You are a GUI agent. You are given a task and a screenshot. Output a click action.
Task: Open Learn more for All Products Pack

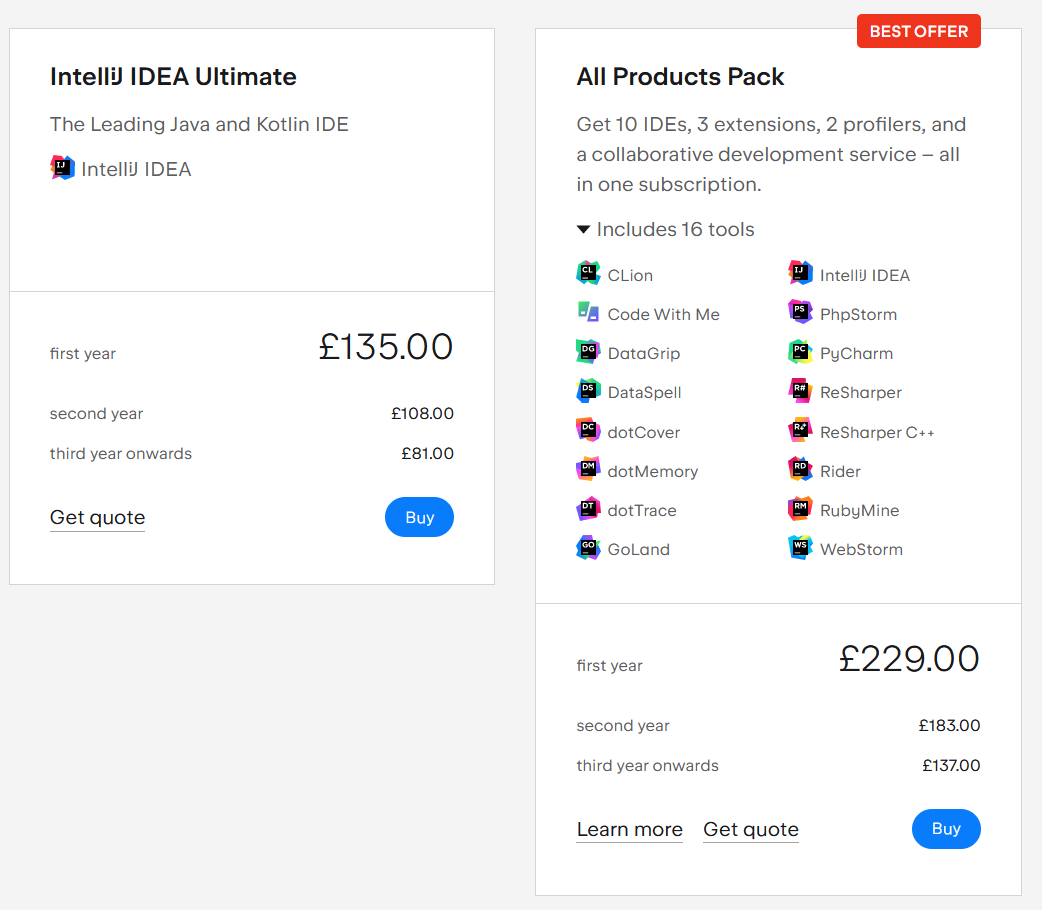629,829
